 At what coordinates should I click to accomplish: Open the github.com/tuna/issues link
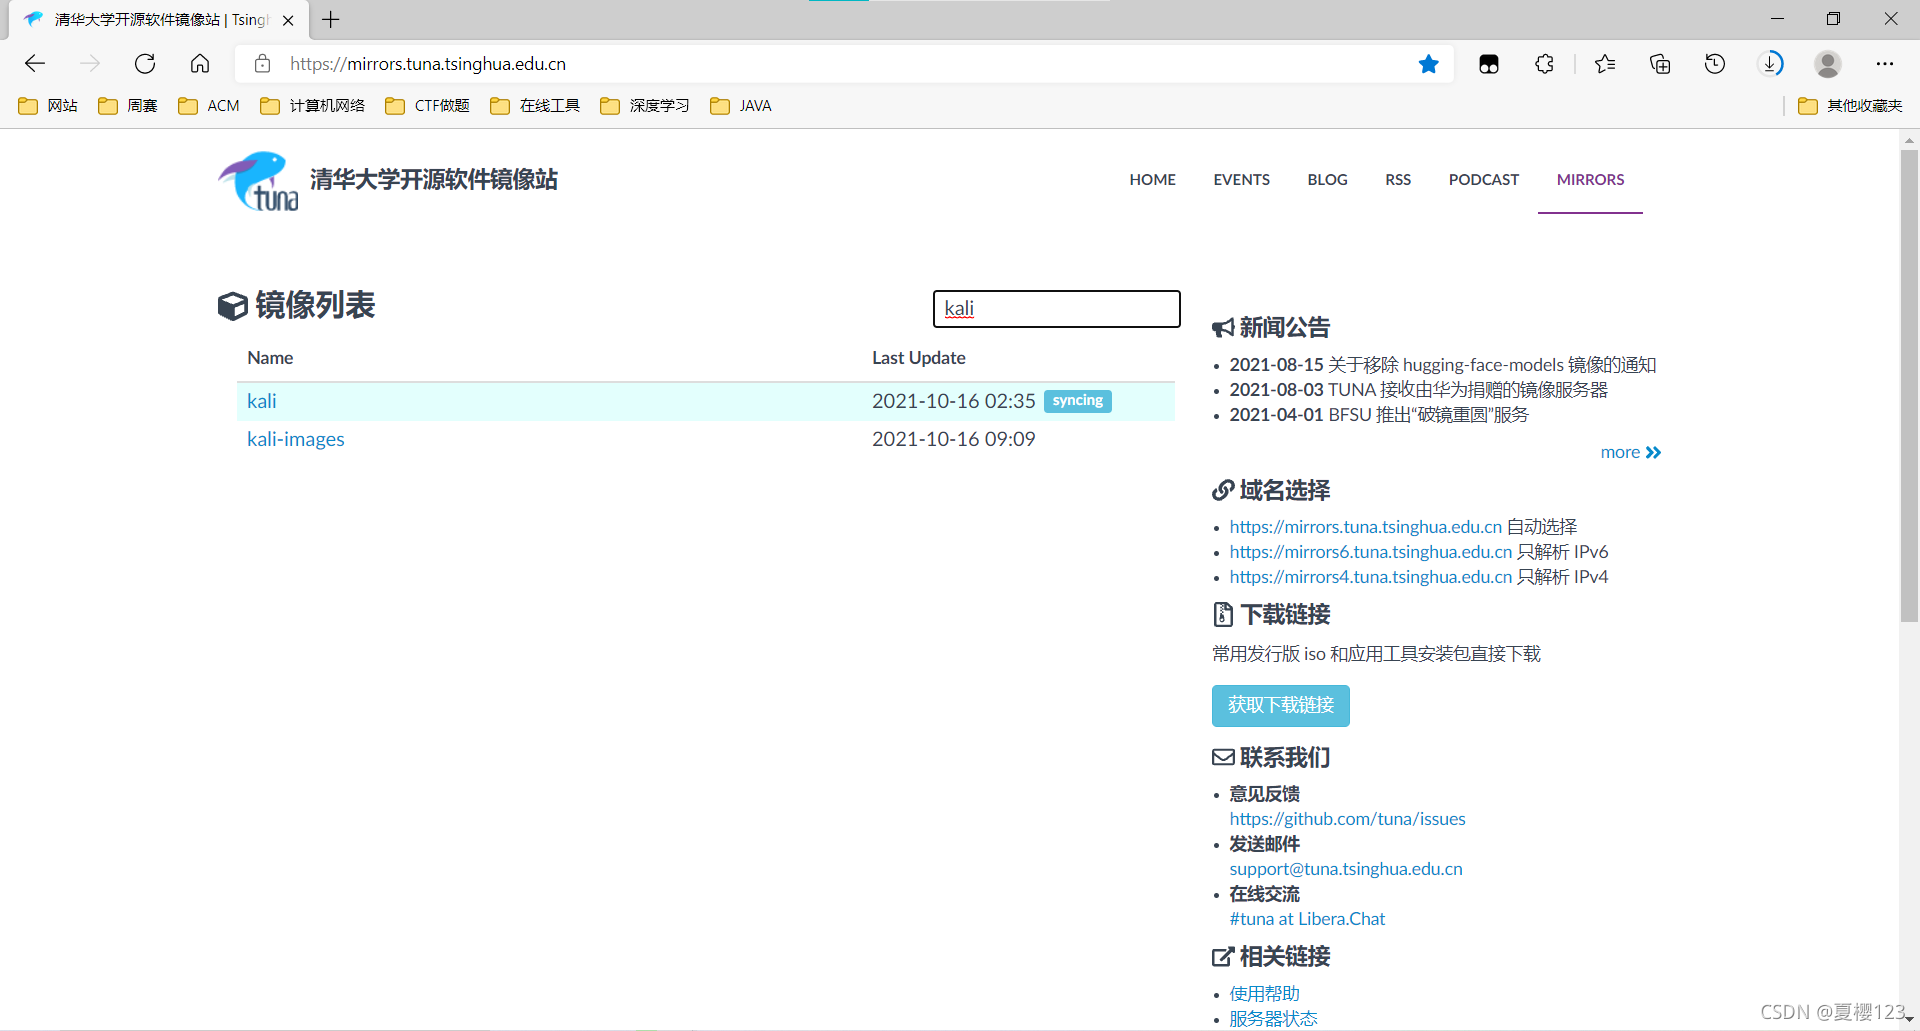(x=1347, y=819)
